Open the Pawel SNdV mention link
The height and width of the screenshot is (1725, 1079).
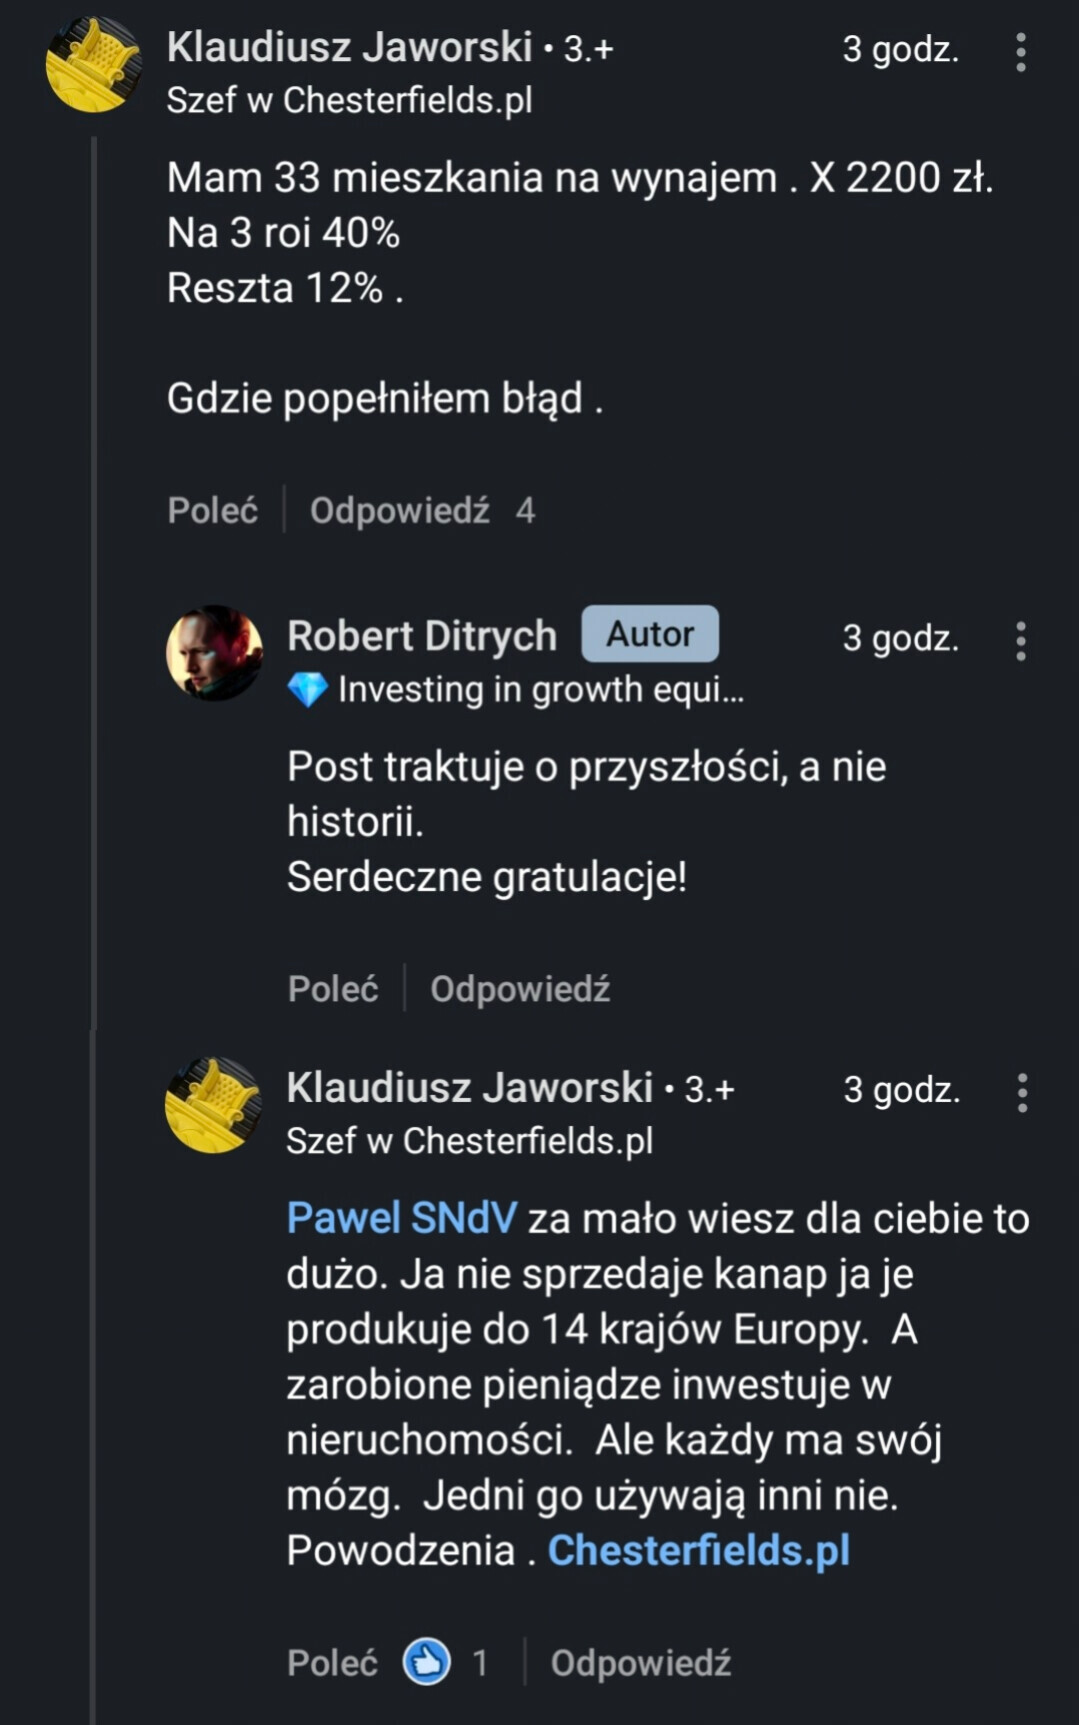point(402,1218)
